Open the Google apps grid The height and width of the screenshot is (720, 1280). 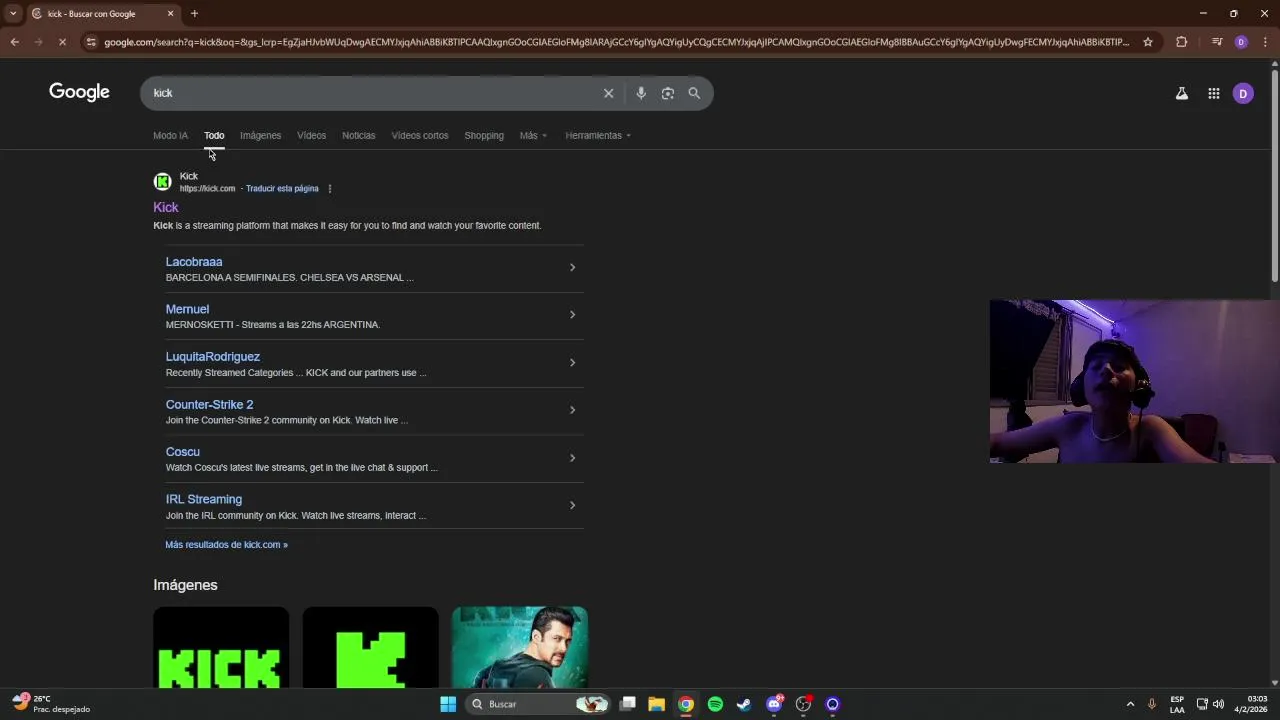pos(1213,93)
